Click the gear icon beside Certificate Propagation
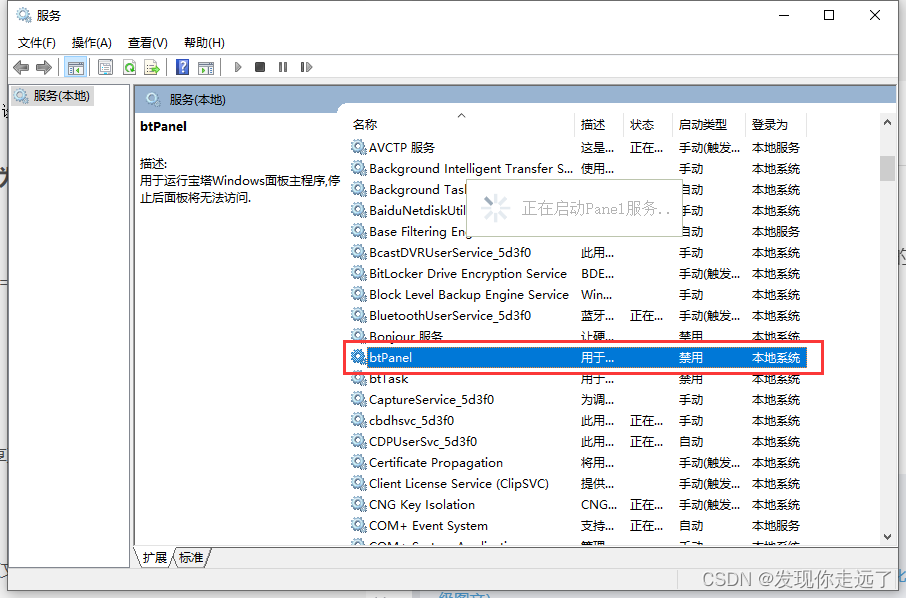Image resolution: width=906 pixels, height=598 pixels. [x=359, y=462]
